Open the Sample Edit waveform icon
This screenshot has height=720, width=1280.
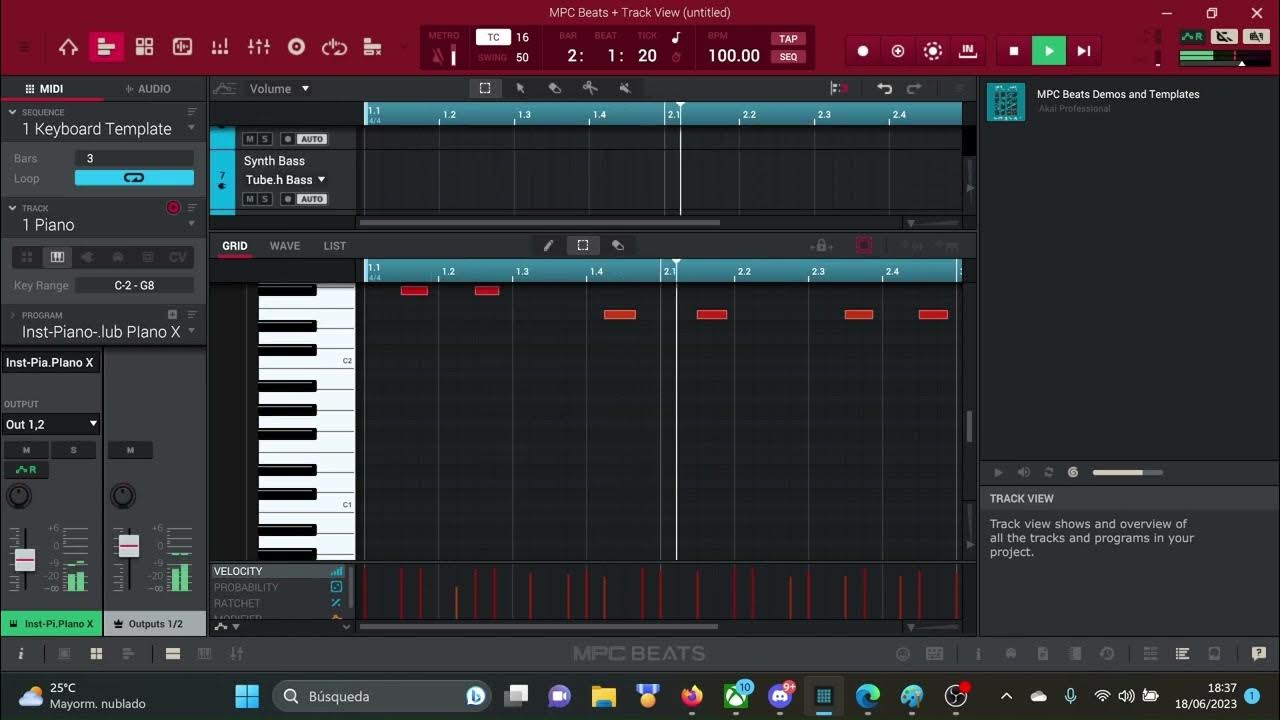pos(182,47)
